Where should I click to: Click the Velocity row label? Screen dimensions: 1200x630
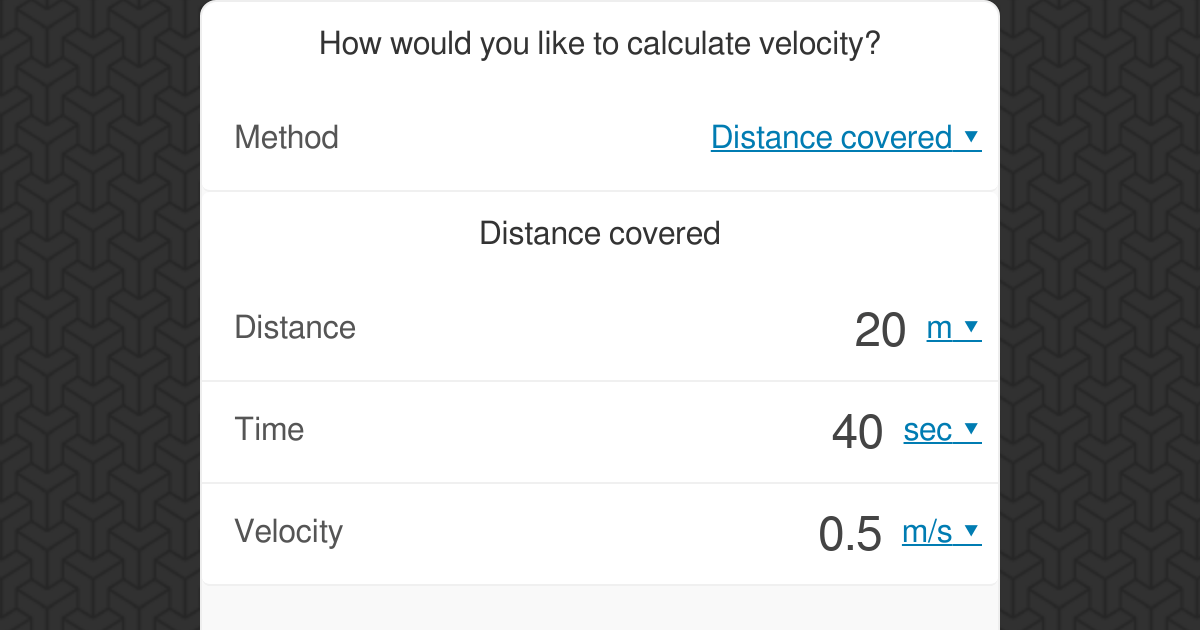[x=288, y=531]
